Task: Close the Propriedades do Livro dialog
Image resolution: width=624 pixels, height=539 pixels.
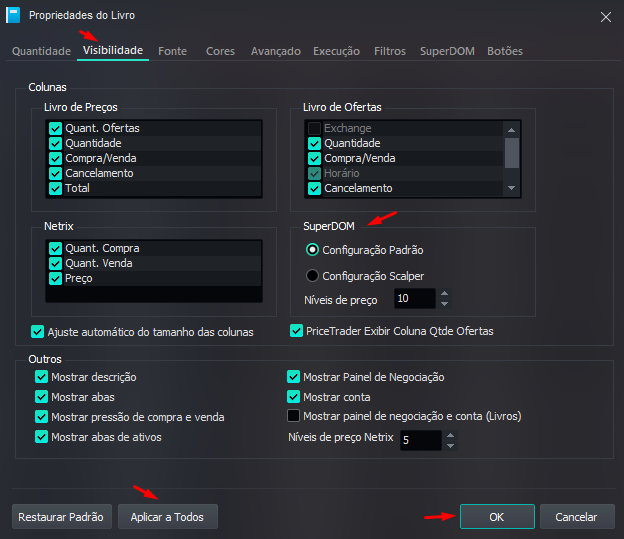Action: (x=606, y=17)
